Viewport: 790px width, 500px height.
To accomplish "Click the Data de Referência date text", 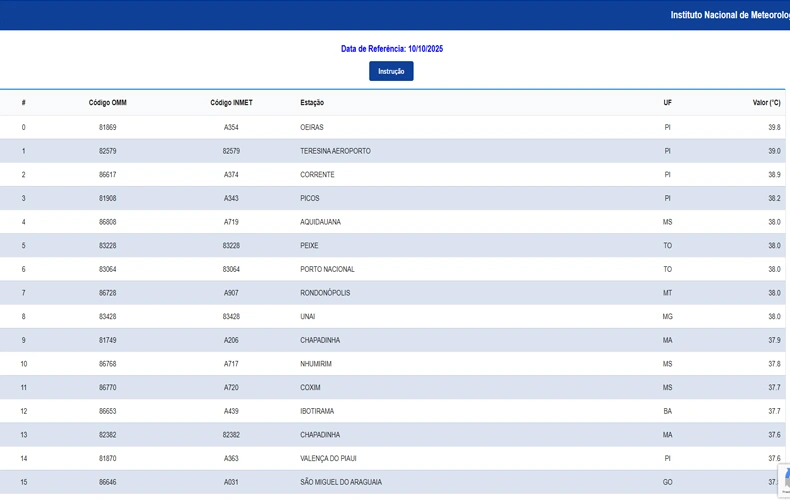I will coord(391,48).
